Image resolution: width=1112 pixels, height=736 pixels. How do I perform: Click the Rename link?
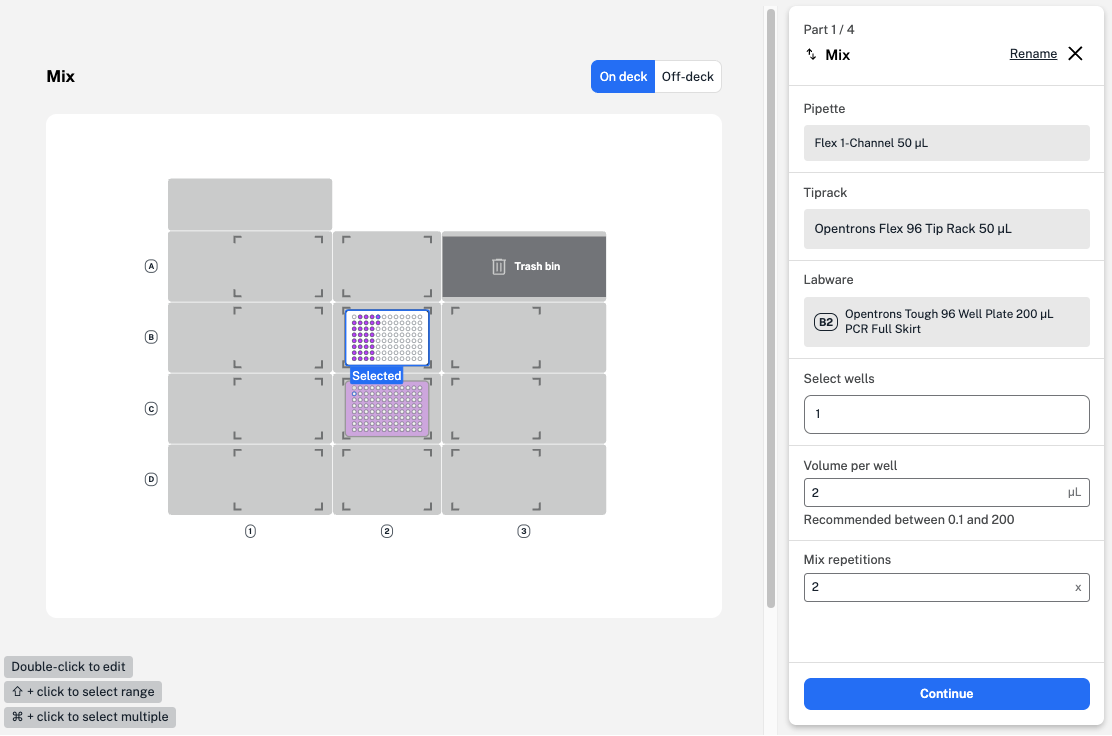tap(1033, 54)
